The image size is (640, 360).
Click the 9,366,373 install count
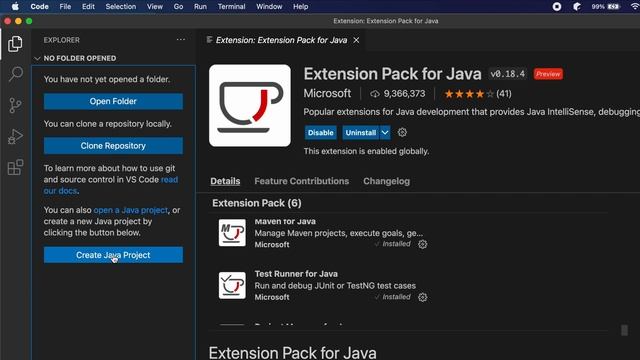click(x=404, y=94)
